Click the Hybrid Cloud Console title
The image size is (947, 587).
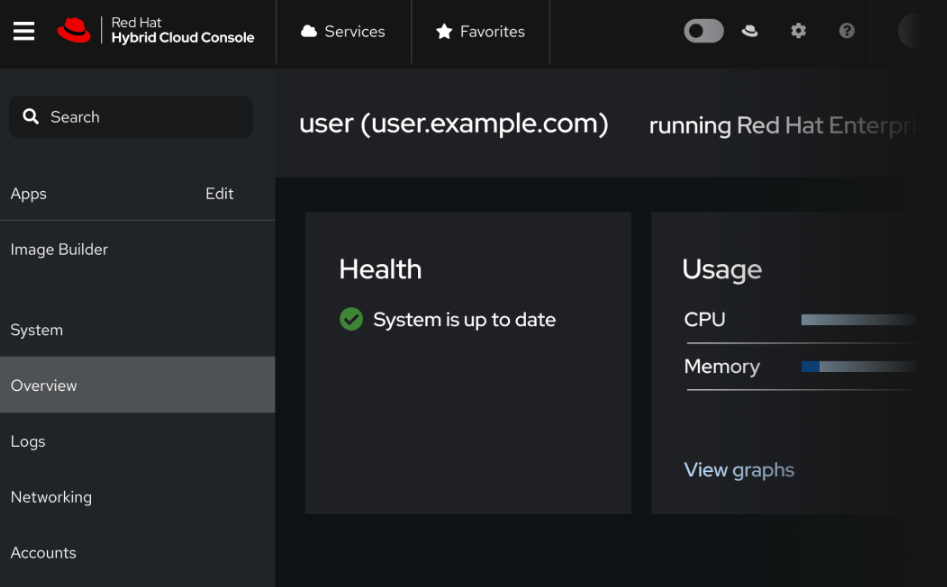182,37
